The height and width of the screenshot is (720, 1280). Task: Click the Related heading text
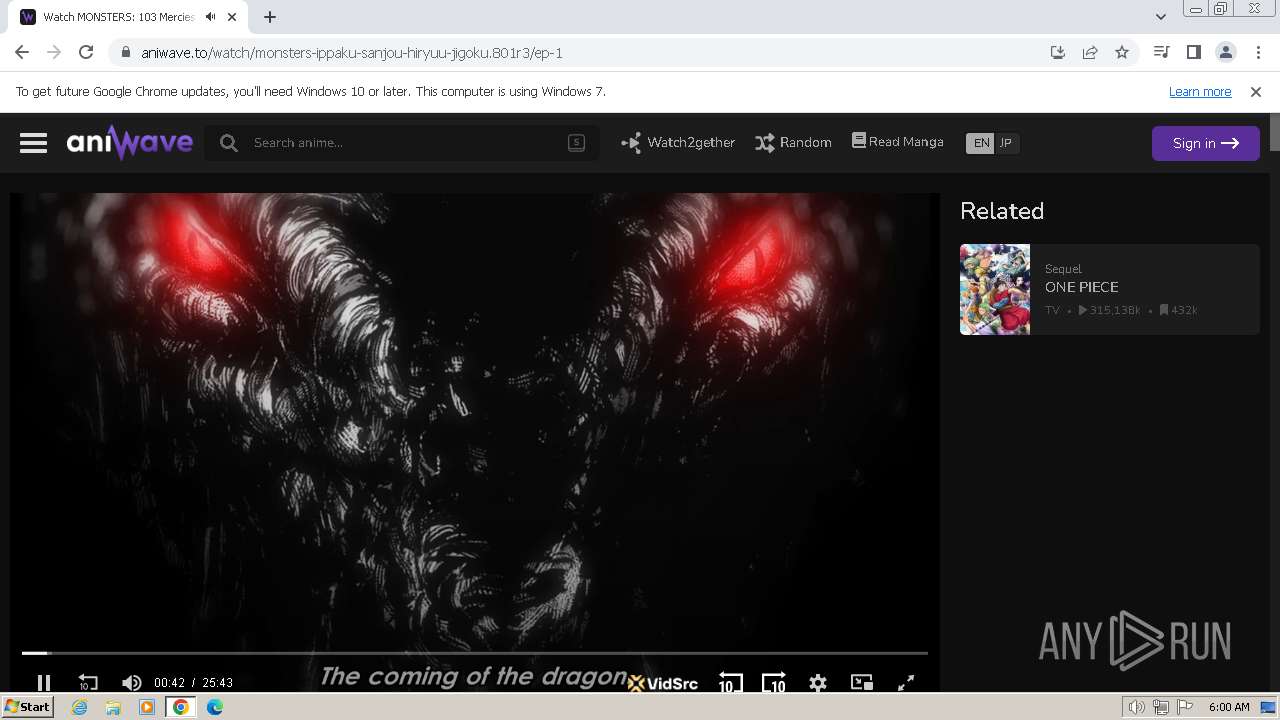point(1002,211)
